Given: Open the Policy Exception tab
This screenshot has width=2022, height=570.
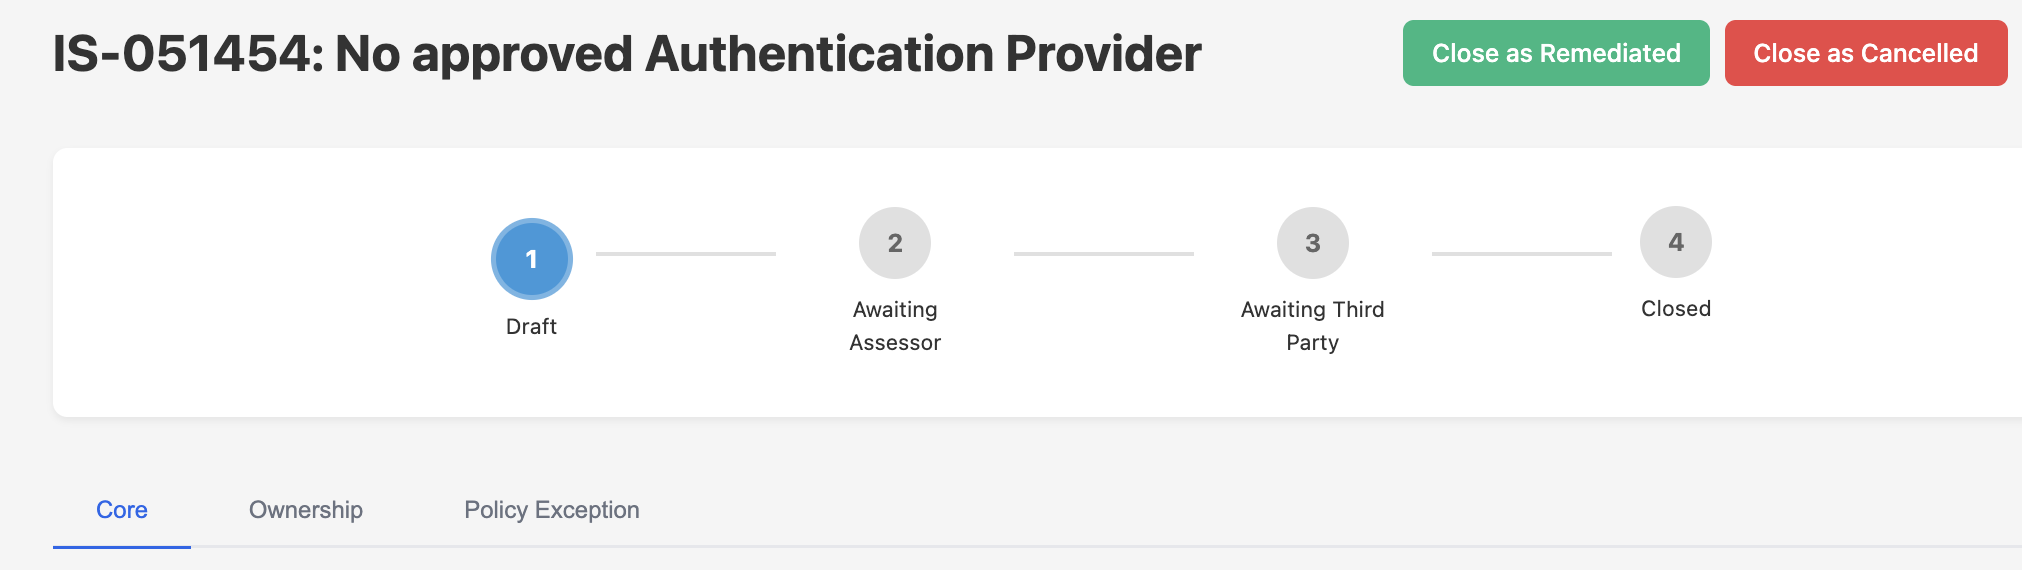Looking at the screenshot, I should pos(551,510).
